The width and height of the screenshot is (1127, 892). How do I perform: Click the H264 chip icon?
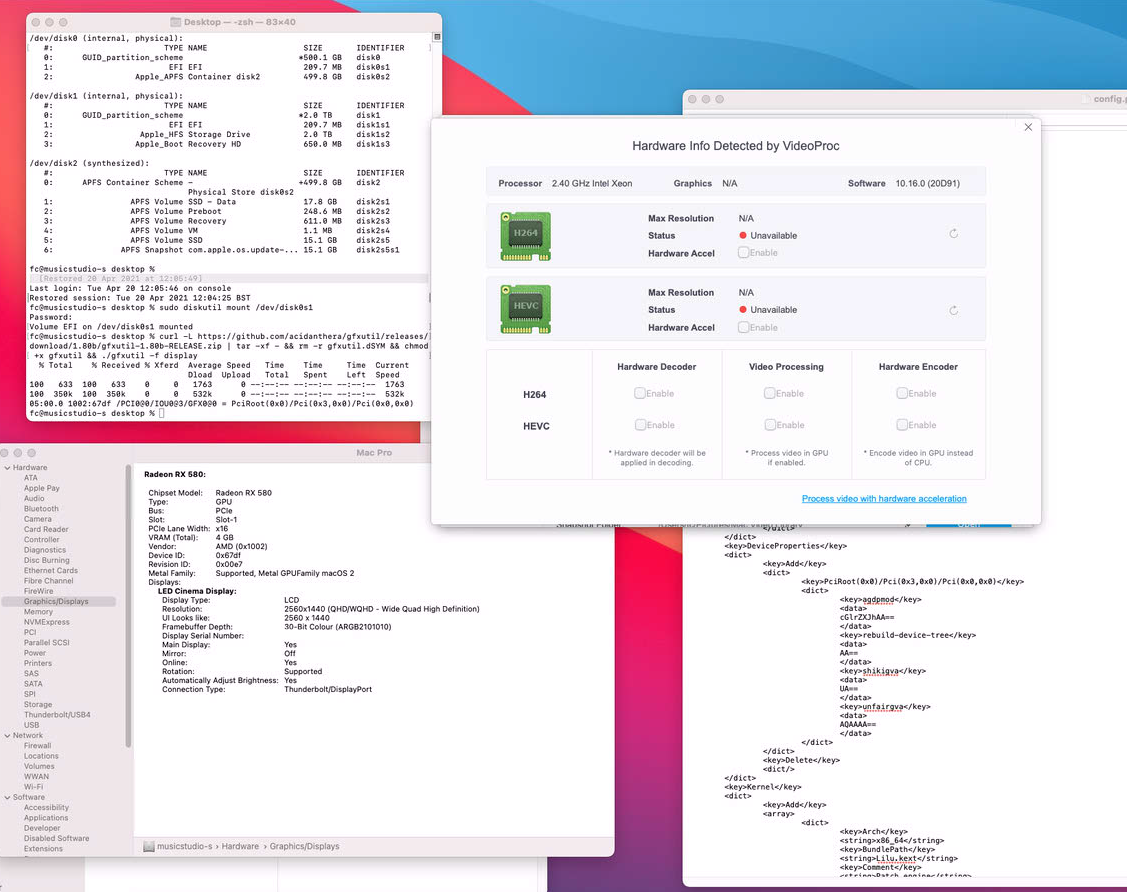pyautogui.click(x=525, y=236)
